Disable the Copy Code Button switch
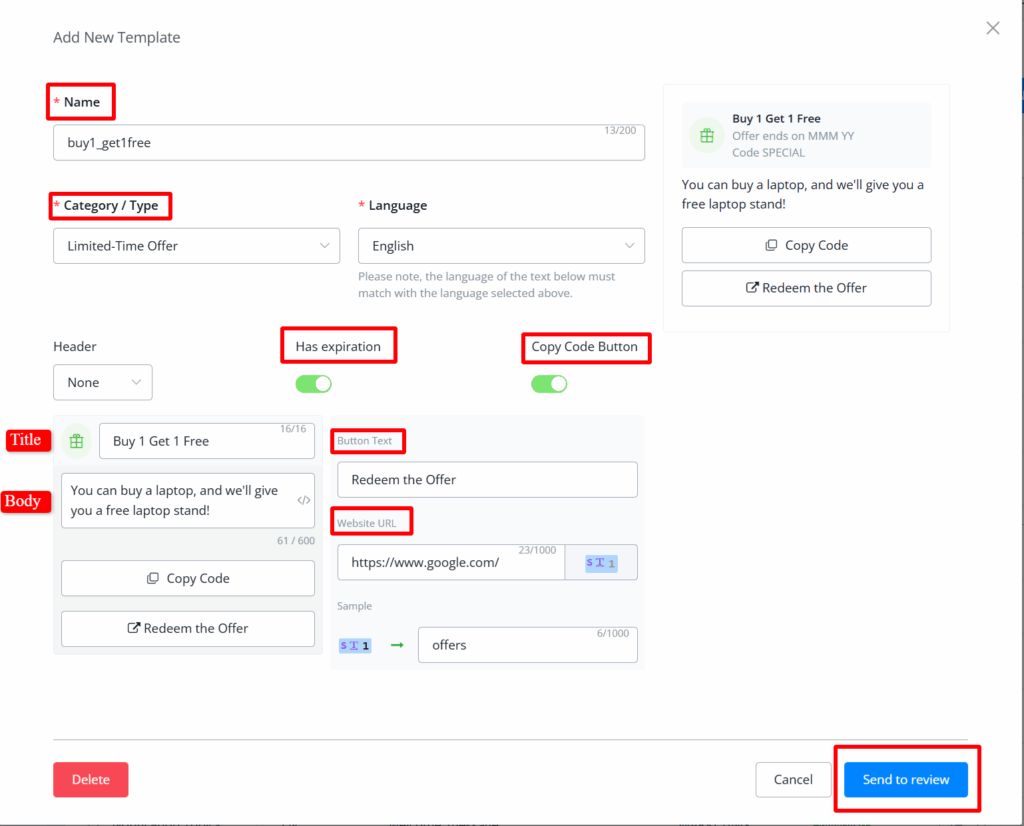The image size is (1024, 826). (x=549, y=383)
